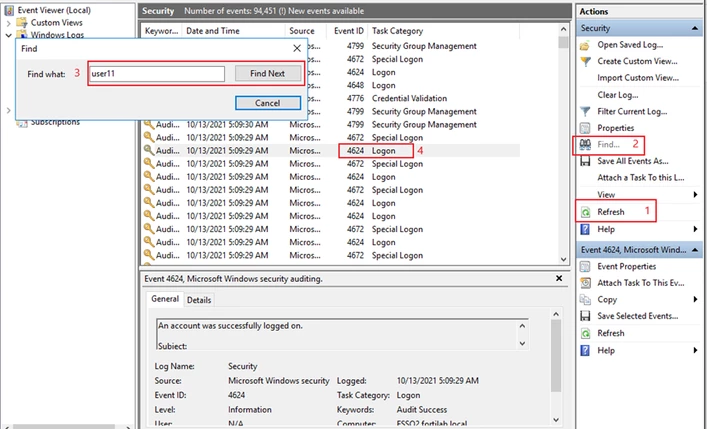Click the Event Properties icon
This screenshot has width=707, height=429.
[585, 267]
